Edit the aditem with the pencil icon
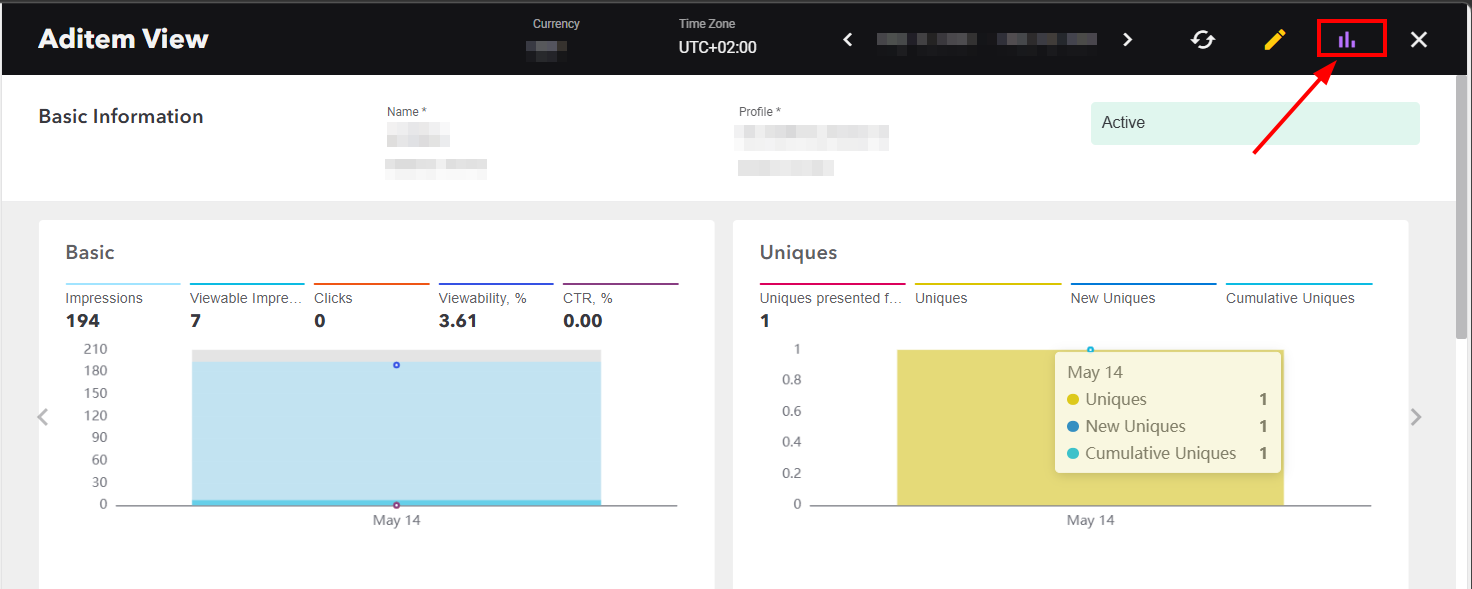This screenshot has height=589, width=1472. click(1274, 39)
